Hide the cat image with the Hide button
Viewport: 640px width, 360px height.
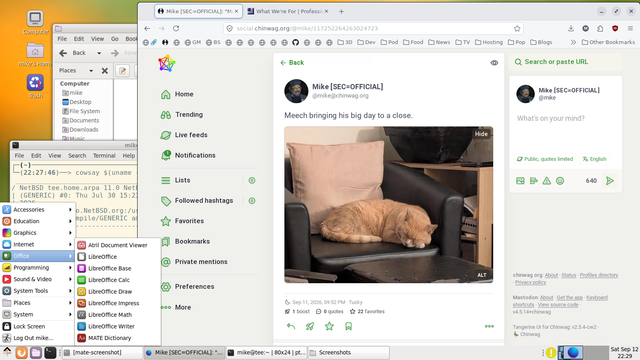481,134
